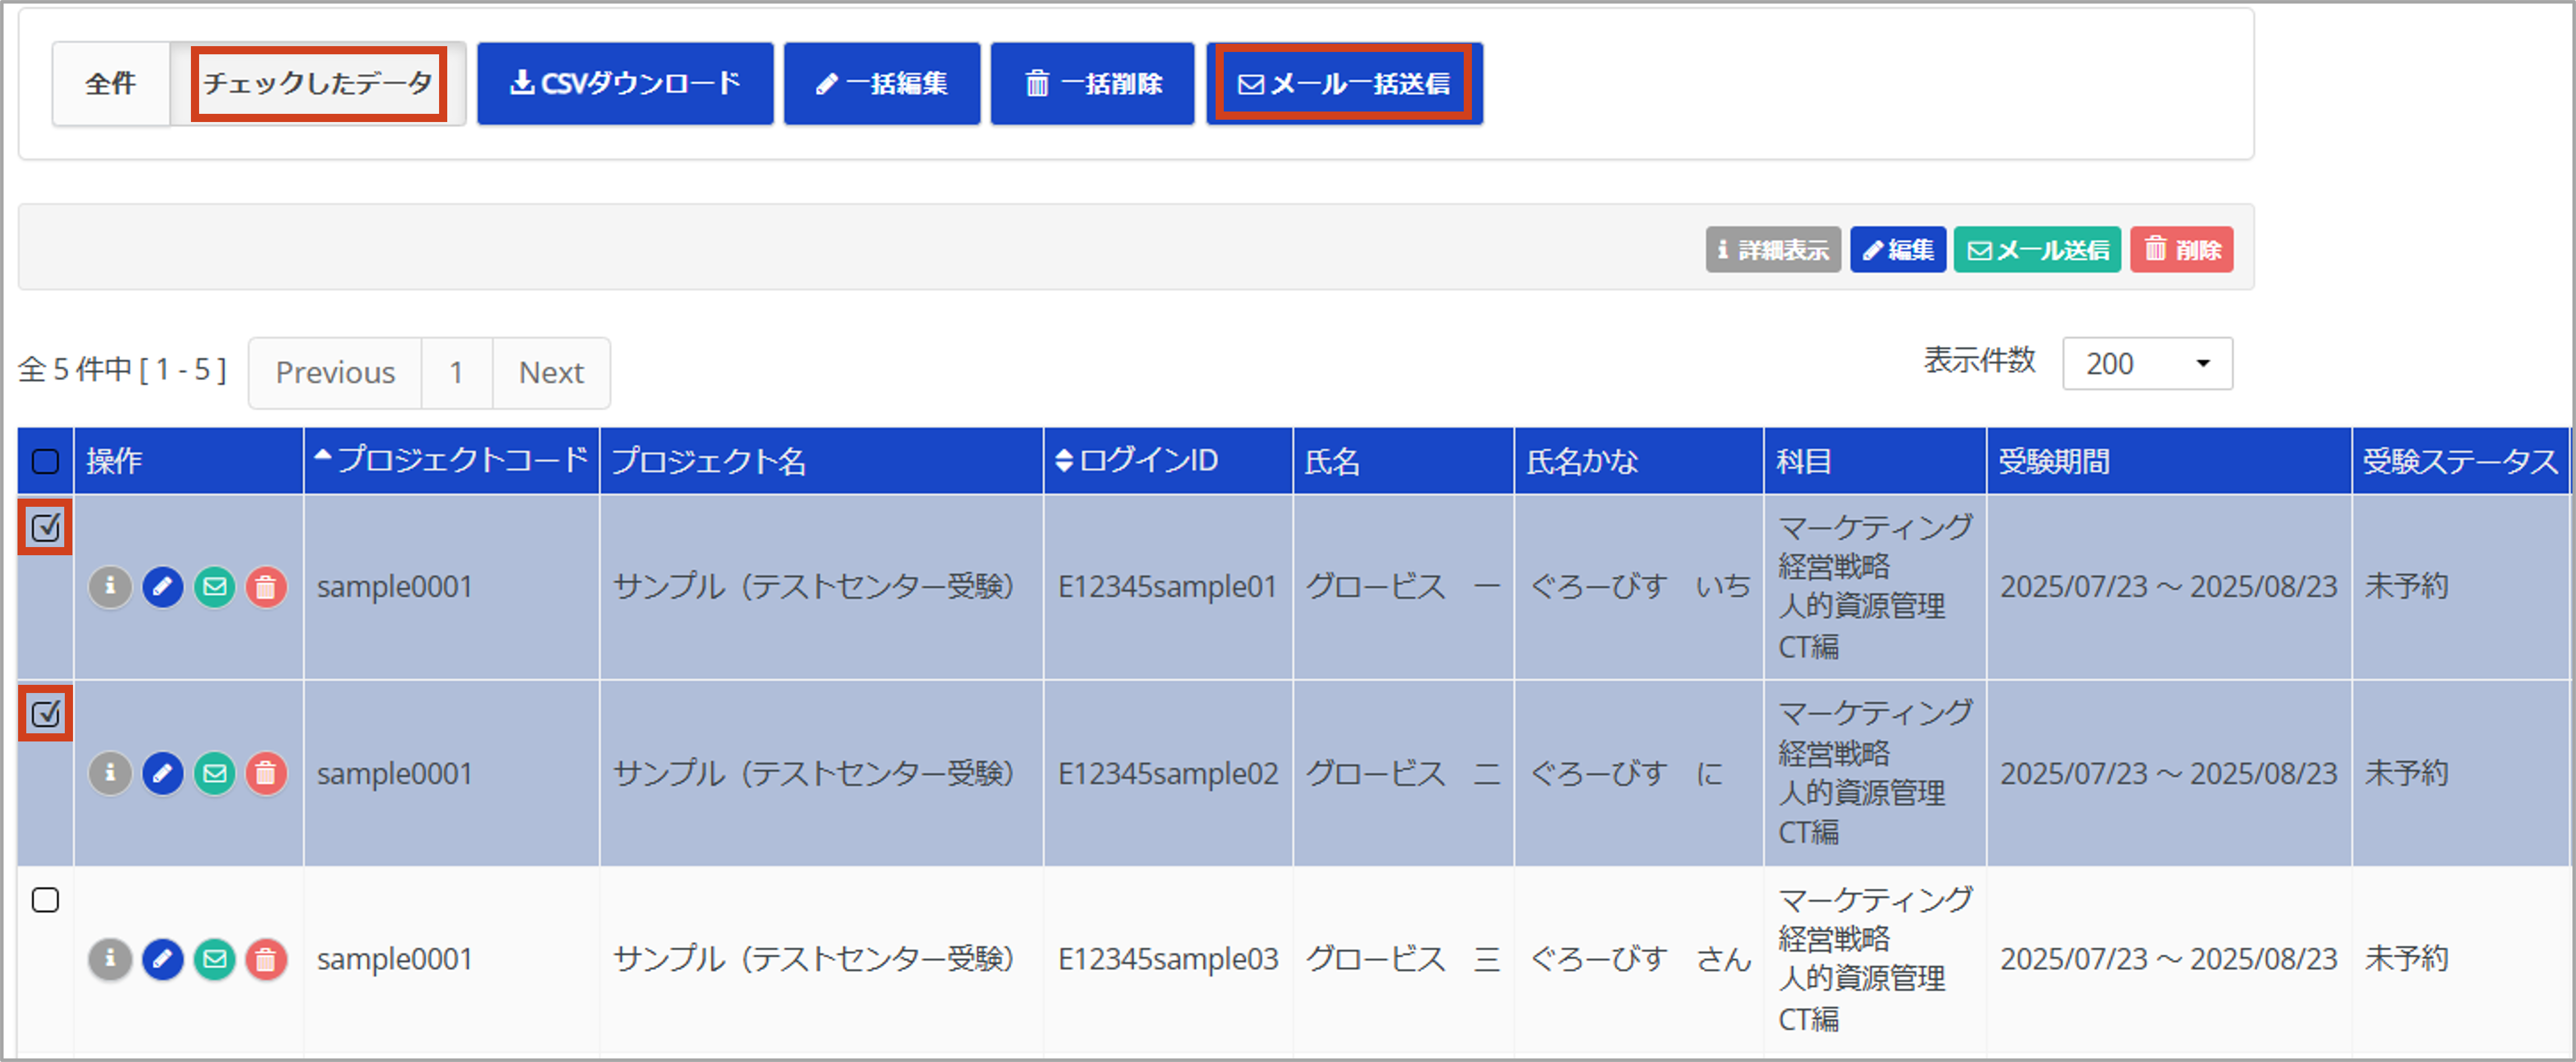Click 未予約 status in E12345sample03 row
This screenshot has height=1062, width=2576.
2406,959
